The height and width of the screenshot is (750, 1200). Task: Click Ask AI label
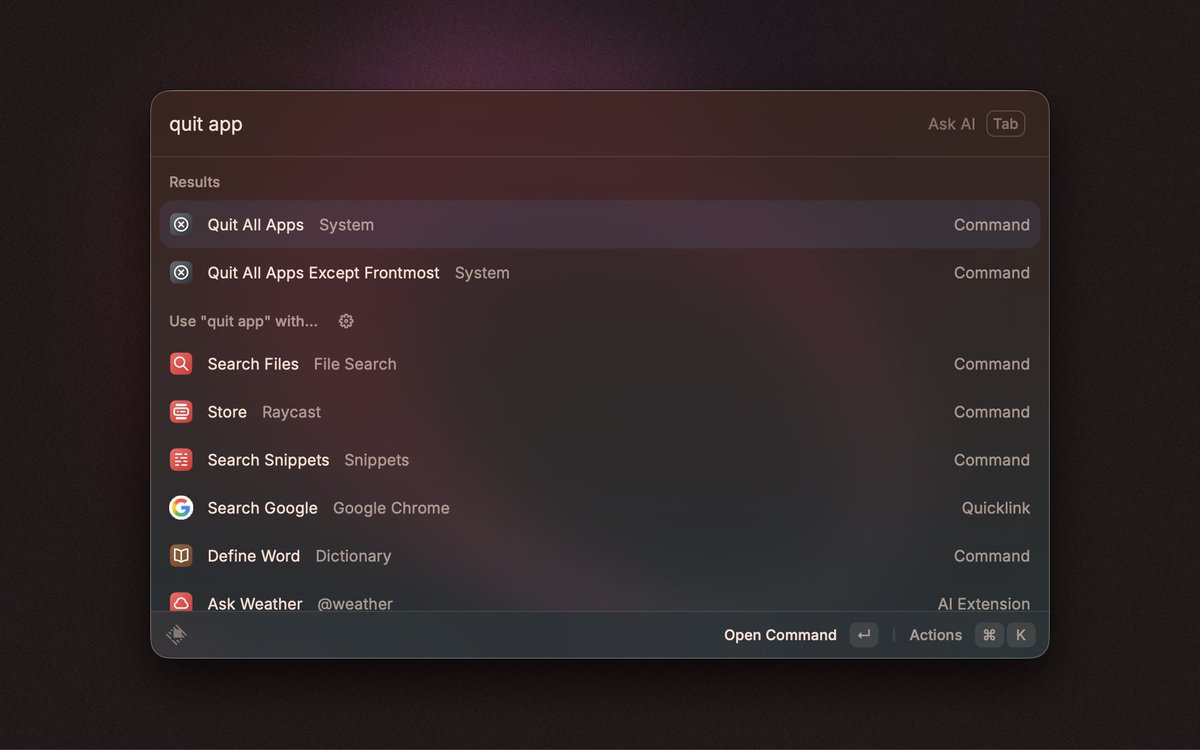pyautogui.click(x=952, y=124)
